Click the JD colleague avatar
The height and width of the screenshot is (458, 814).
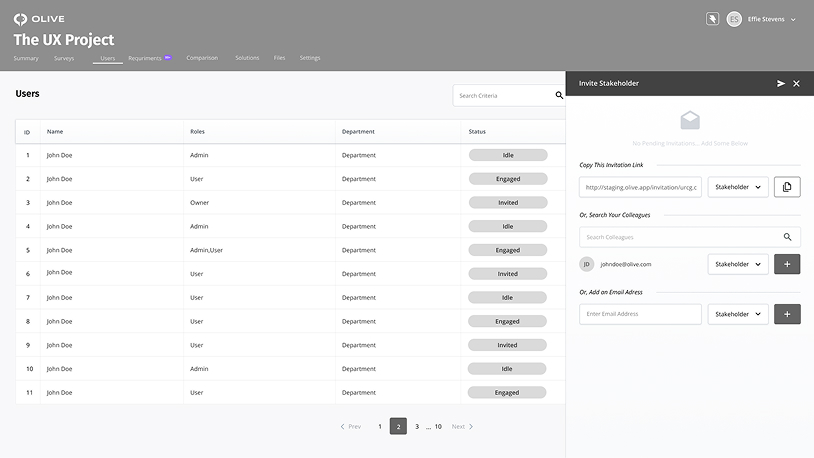tap(587, 264)
